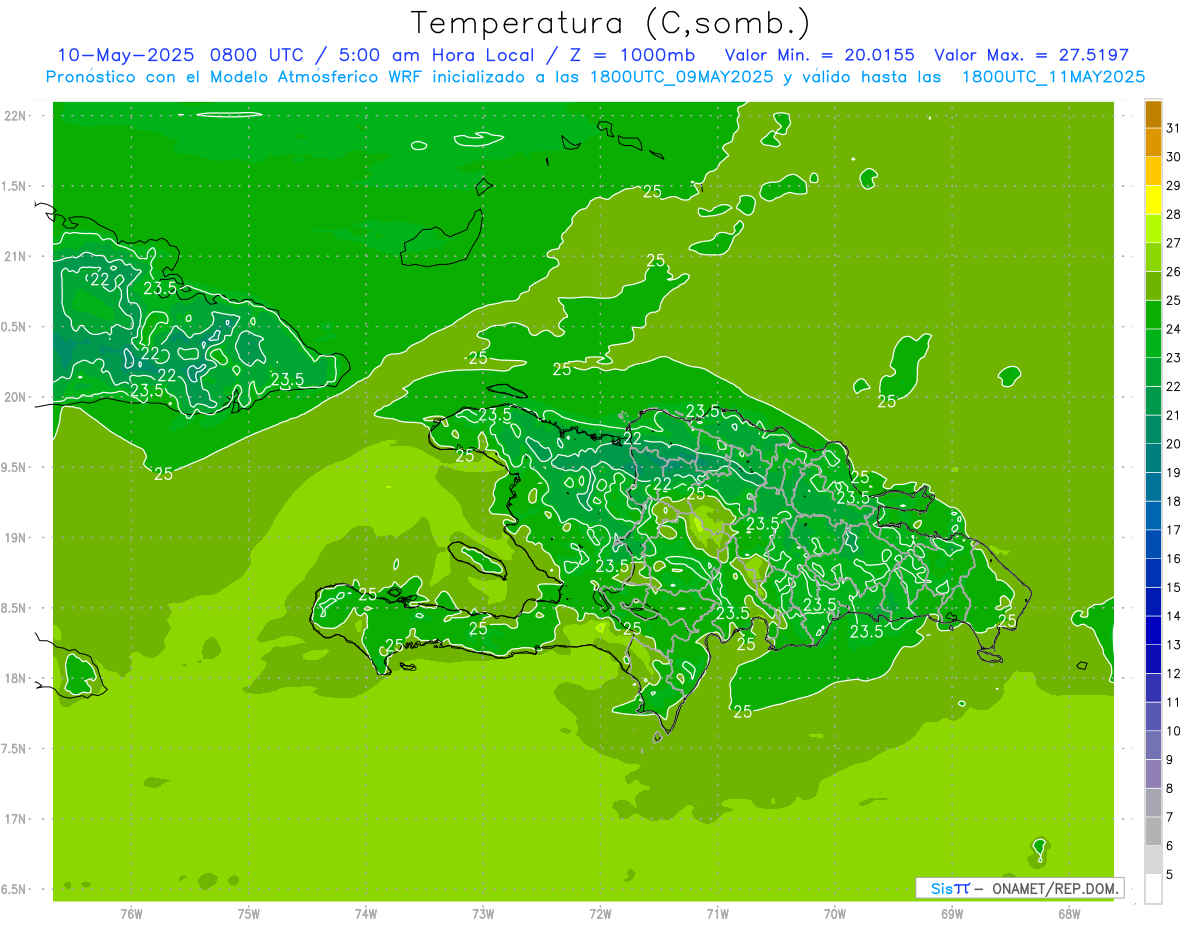
Task: Click the color bar value '7'
Action: pos(1170,817)
